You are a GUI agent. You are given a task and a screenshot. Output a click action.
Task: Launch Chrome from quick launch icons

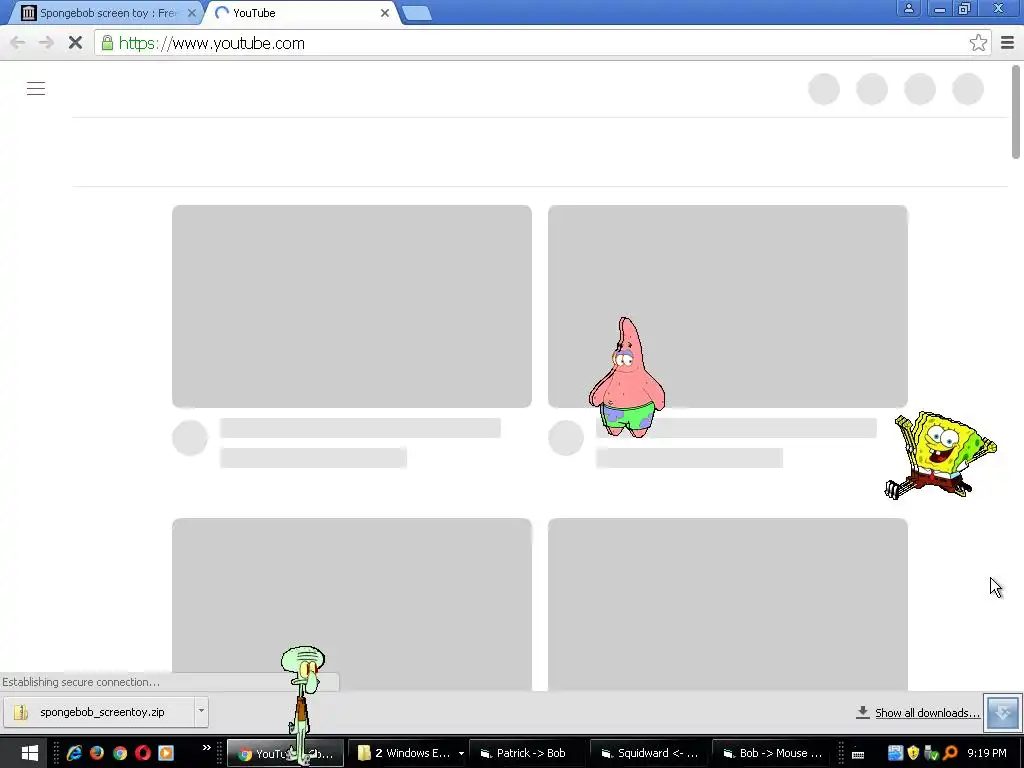tap(120, 753)
